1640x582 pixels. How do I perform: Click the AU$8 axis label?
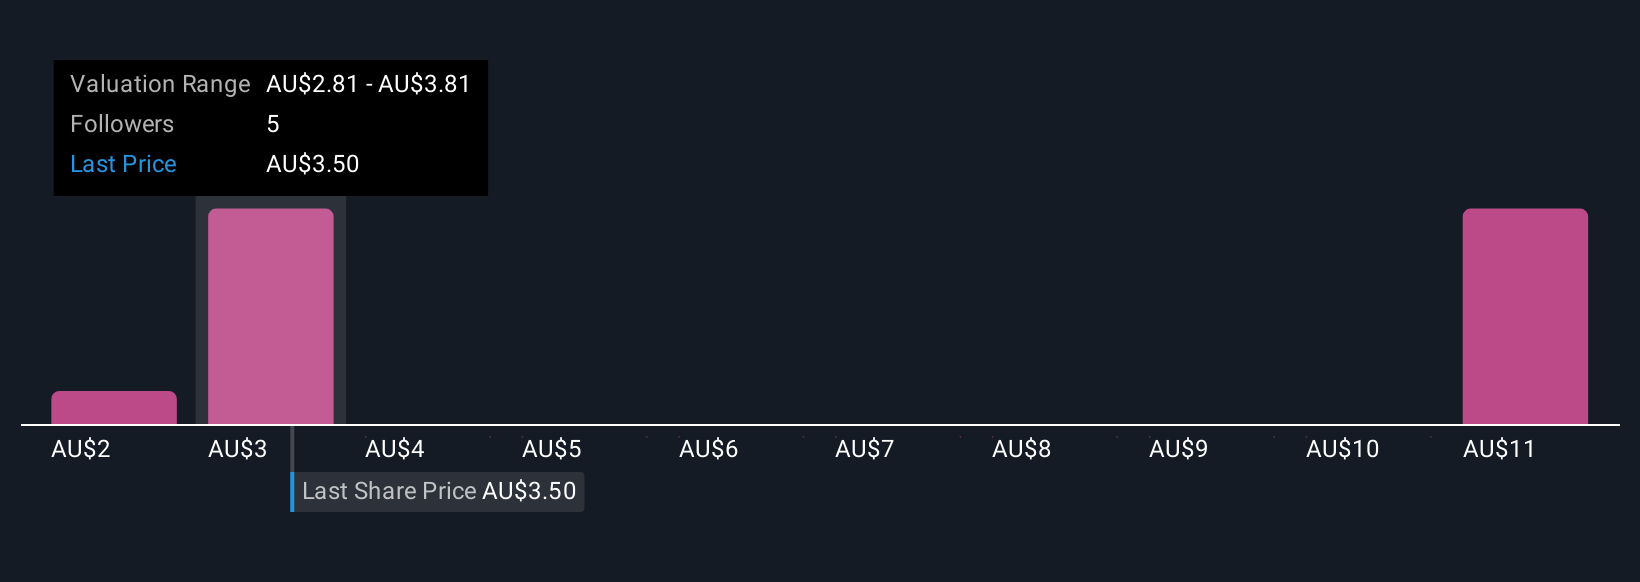click(1022, 449)
